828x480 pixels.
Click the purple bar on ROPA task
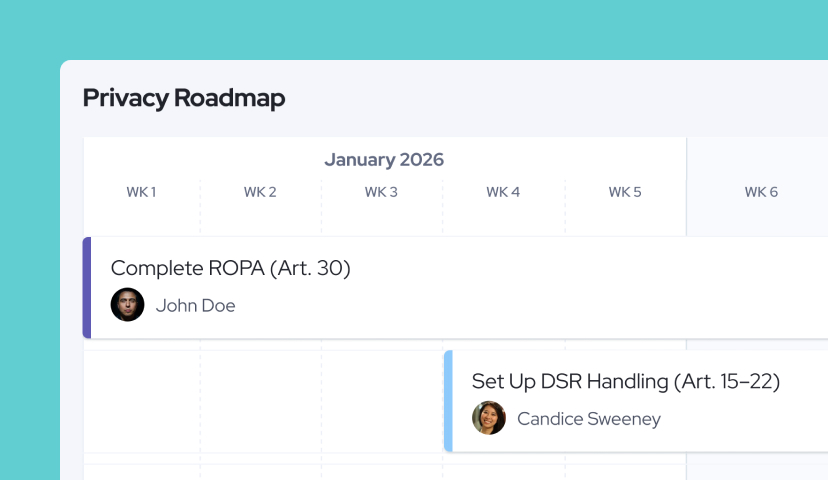click(87, 287)
